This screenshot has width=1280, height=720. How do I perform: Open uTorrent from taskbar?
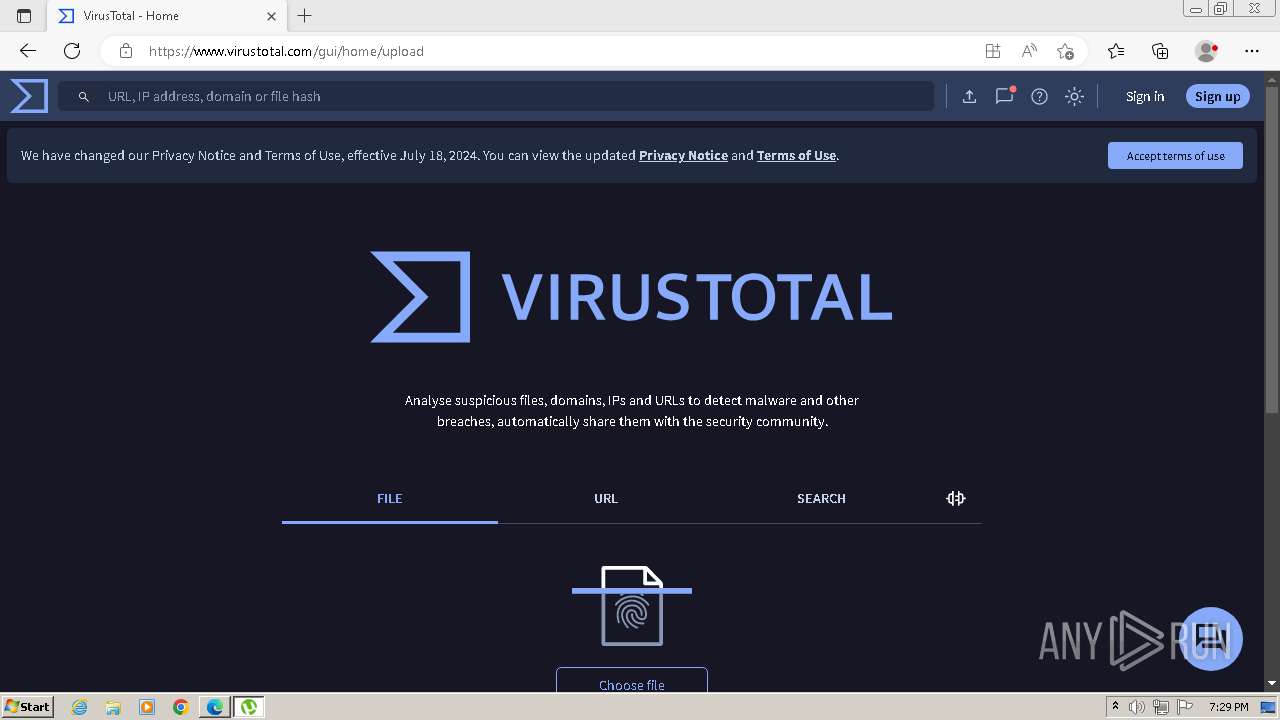click(x=248, y=707)
